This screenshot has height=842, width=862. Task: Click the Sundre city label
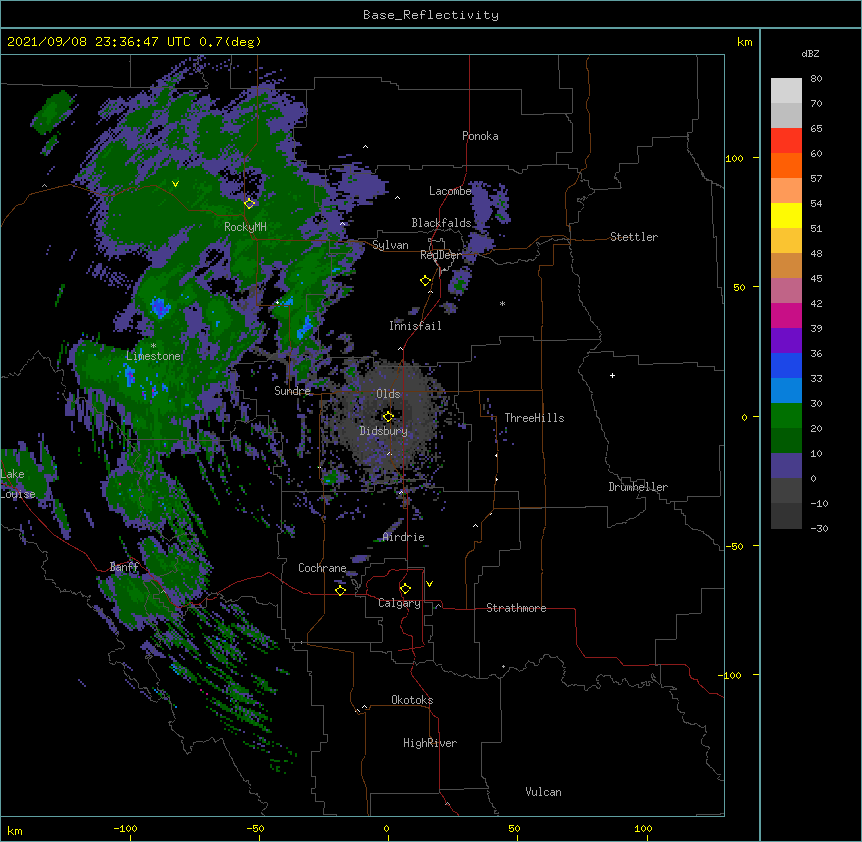(292, 391)
